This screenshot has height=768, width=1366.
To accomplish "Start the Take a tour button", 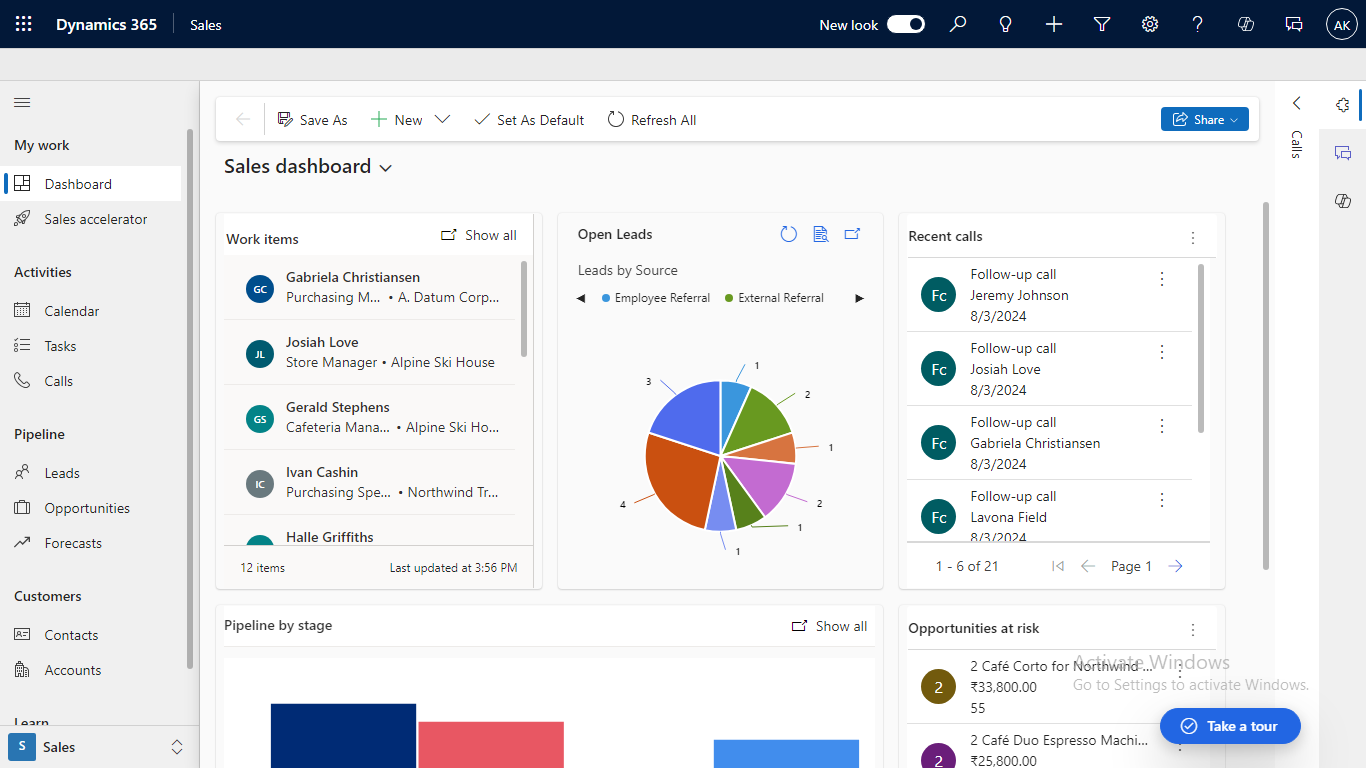I will click(x=1230, y=726).
